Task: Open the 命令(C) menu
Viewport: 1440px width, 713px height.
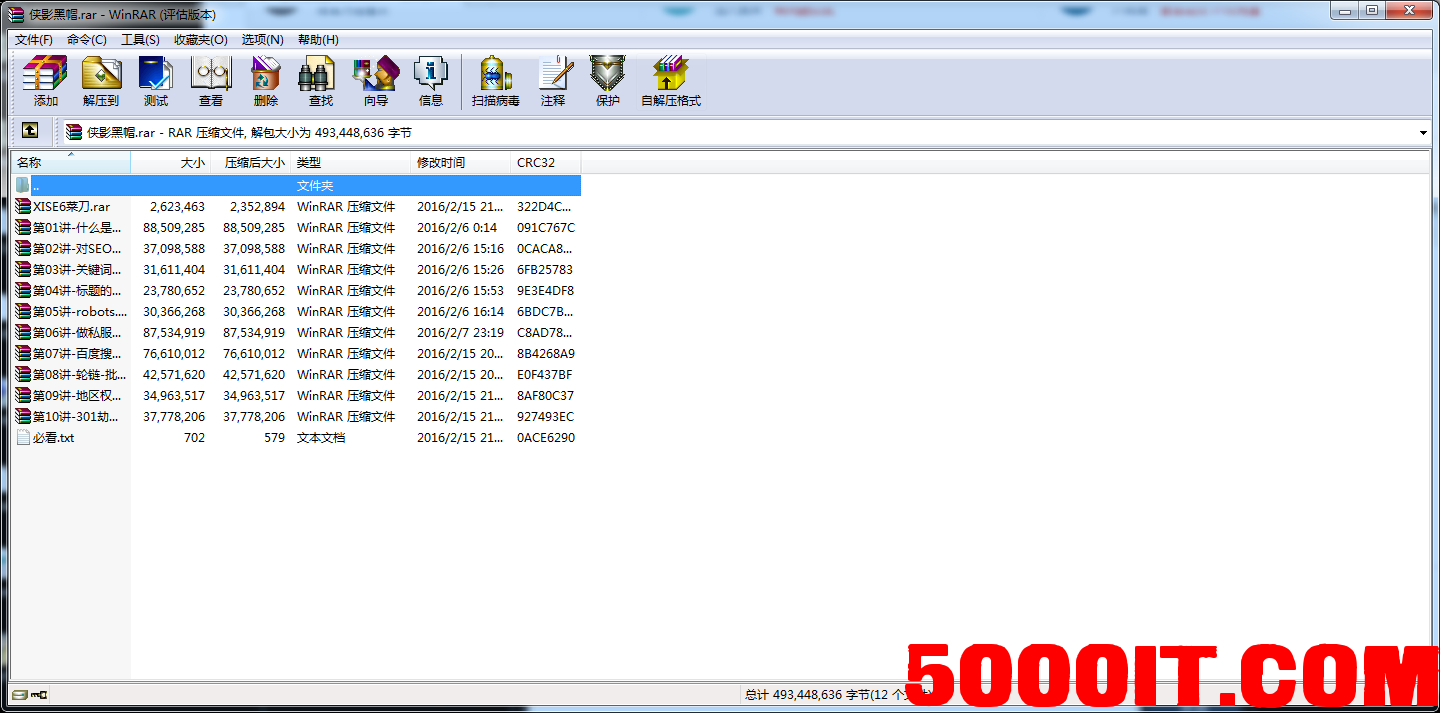Action: tap(87, 40)
